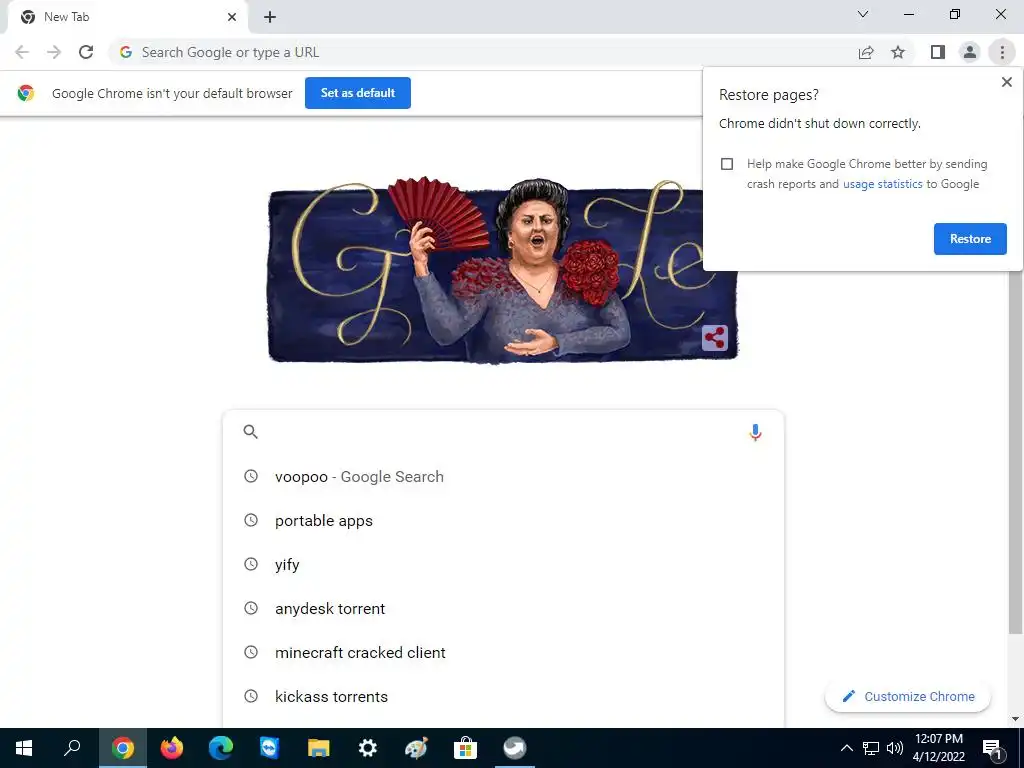Viewport: 1024px width, 768px height.
Task: Open a new tab with the plus button
Action: [x=270, y=17]
